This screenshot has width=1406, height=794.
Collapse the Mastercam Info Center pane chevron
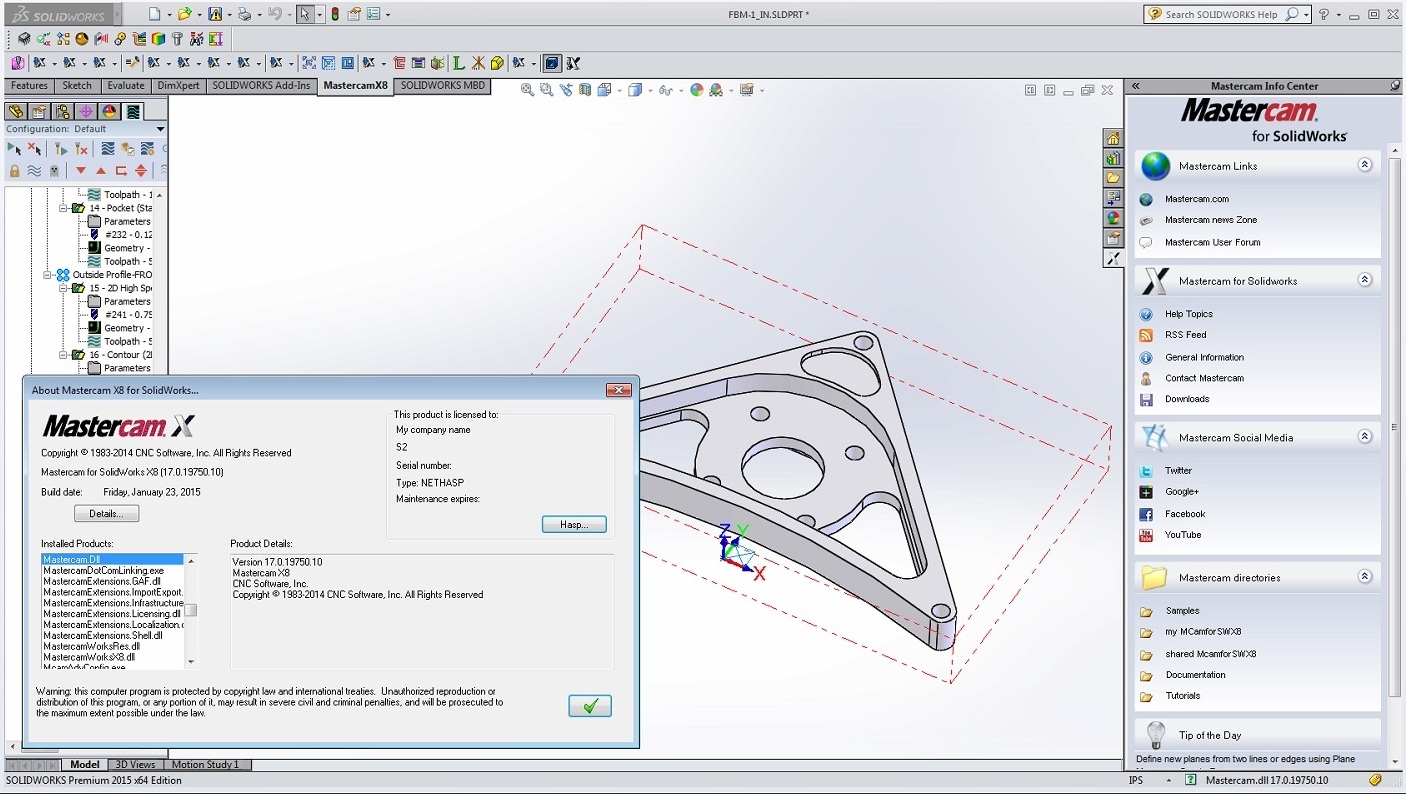[x=1136, y=86]
